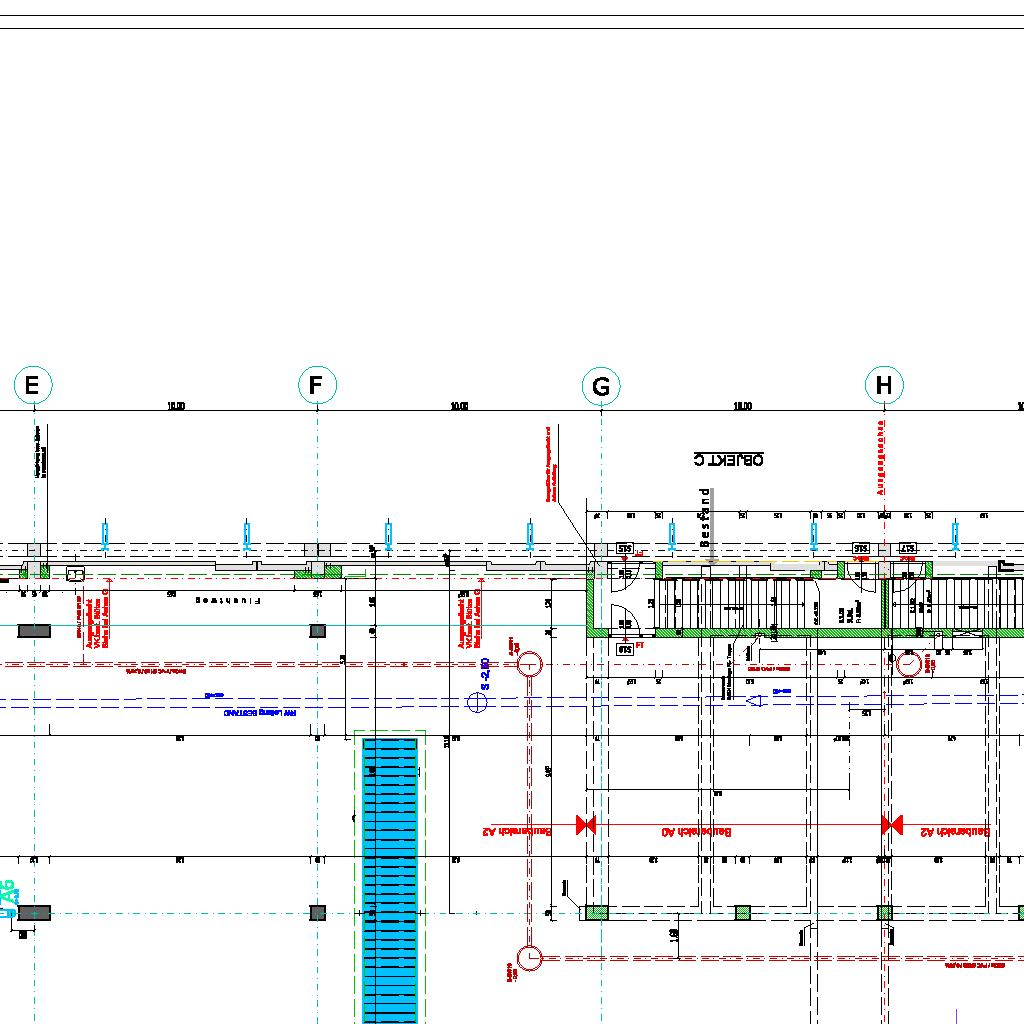
Task: Select the grid axis bubble labeled F
Action: coord(317,385)
